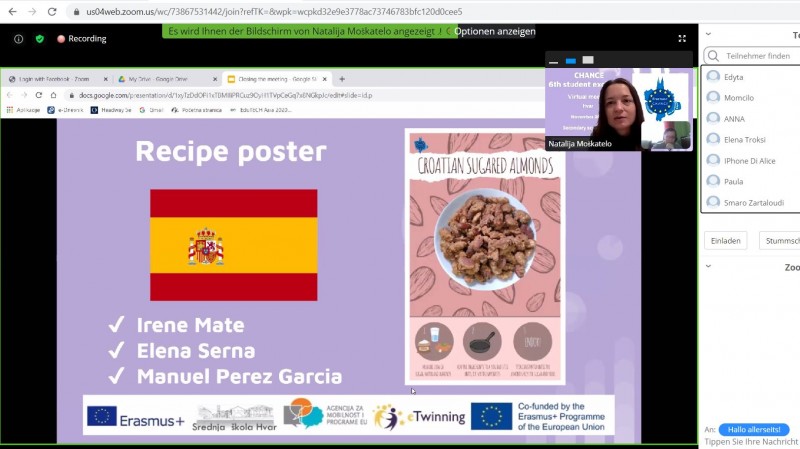Image resolution: width=800 pixels, height=449 pixels.
Task: Switch to shared Login with Facebook Zoom tab
Action: coord(54,79)
